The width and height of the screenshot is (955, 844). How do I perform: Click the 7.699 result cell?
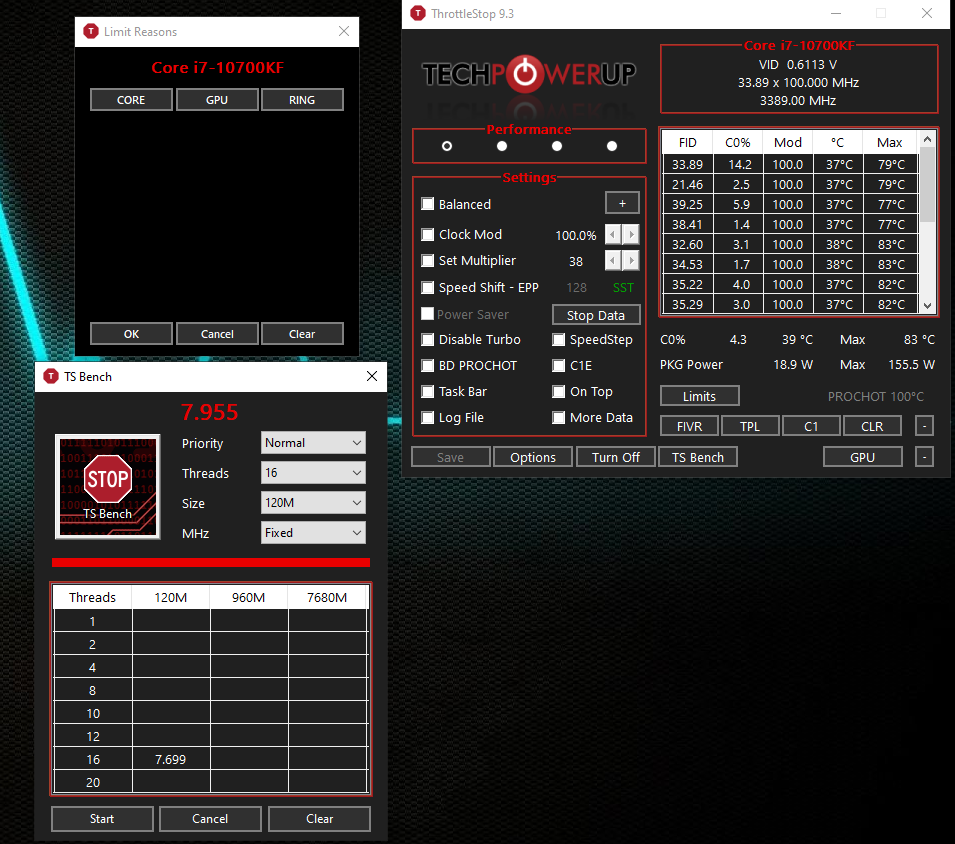coord(171,759)
